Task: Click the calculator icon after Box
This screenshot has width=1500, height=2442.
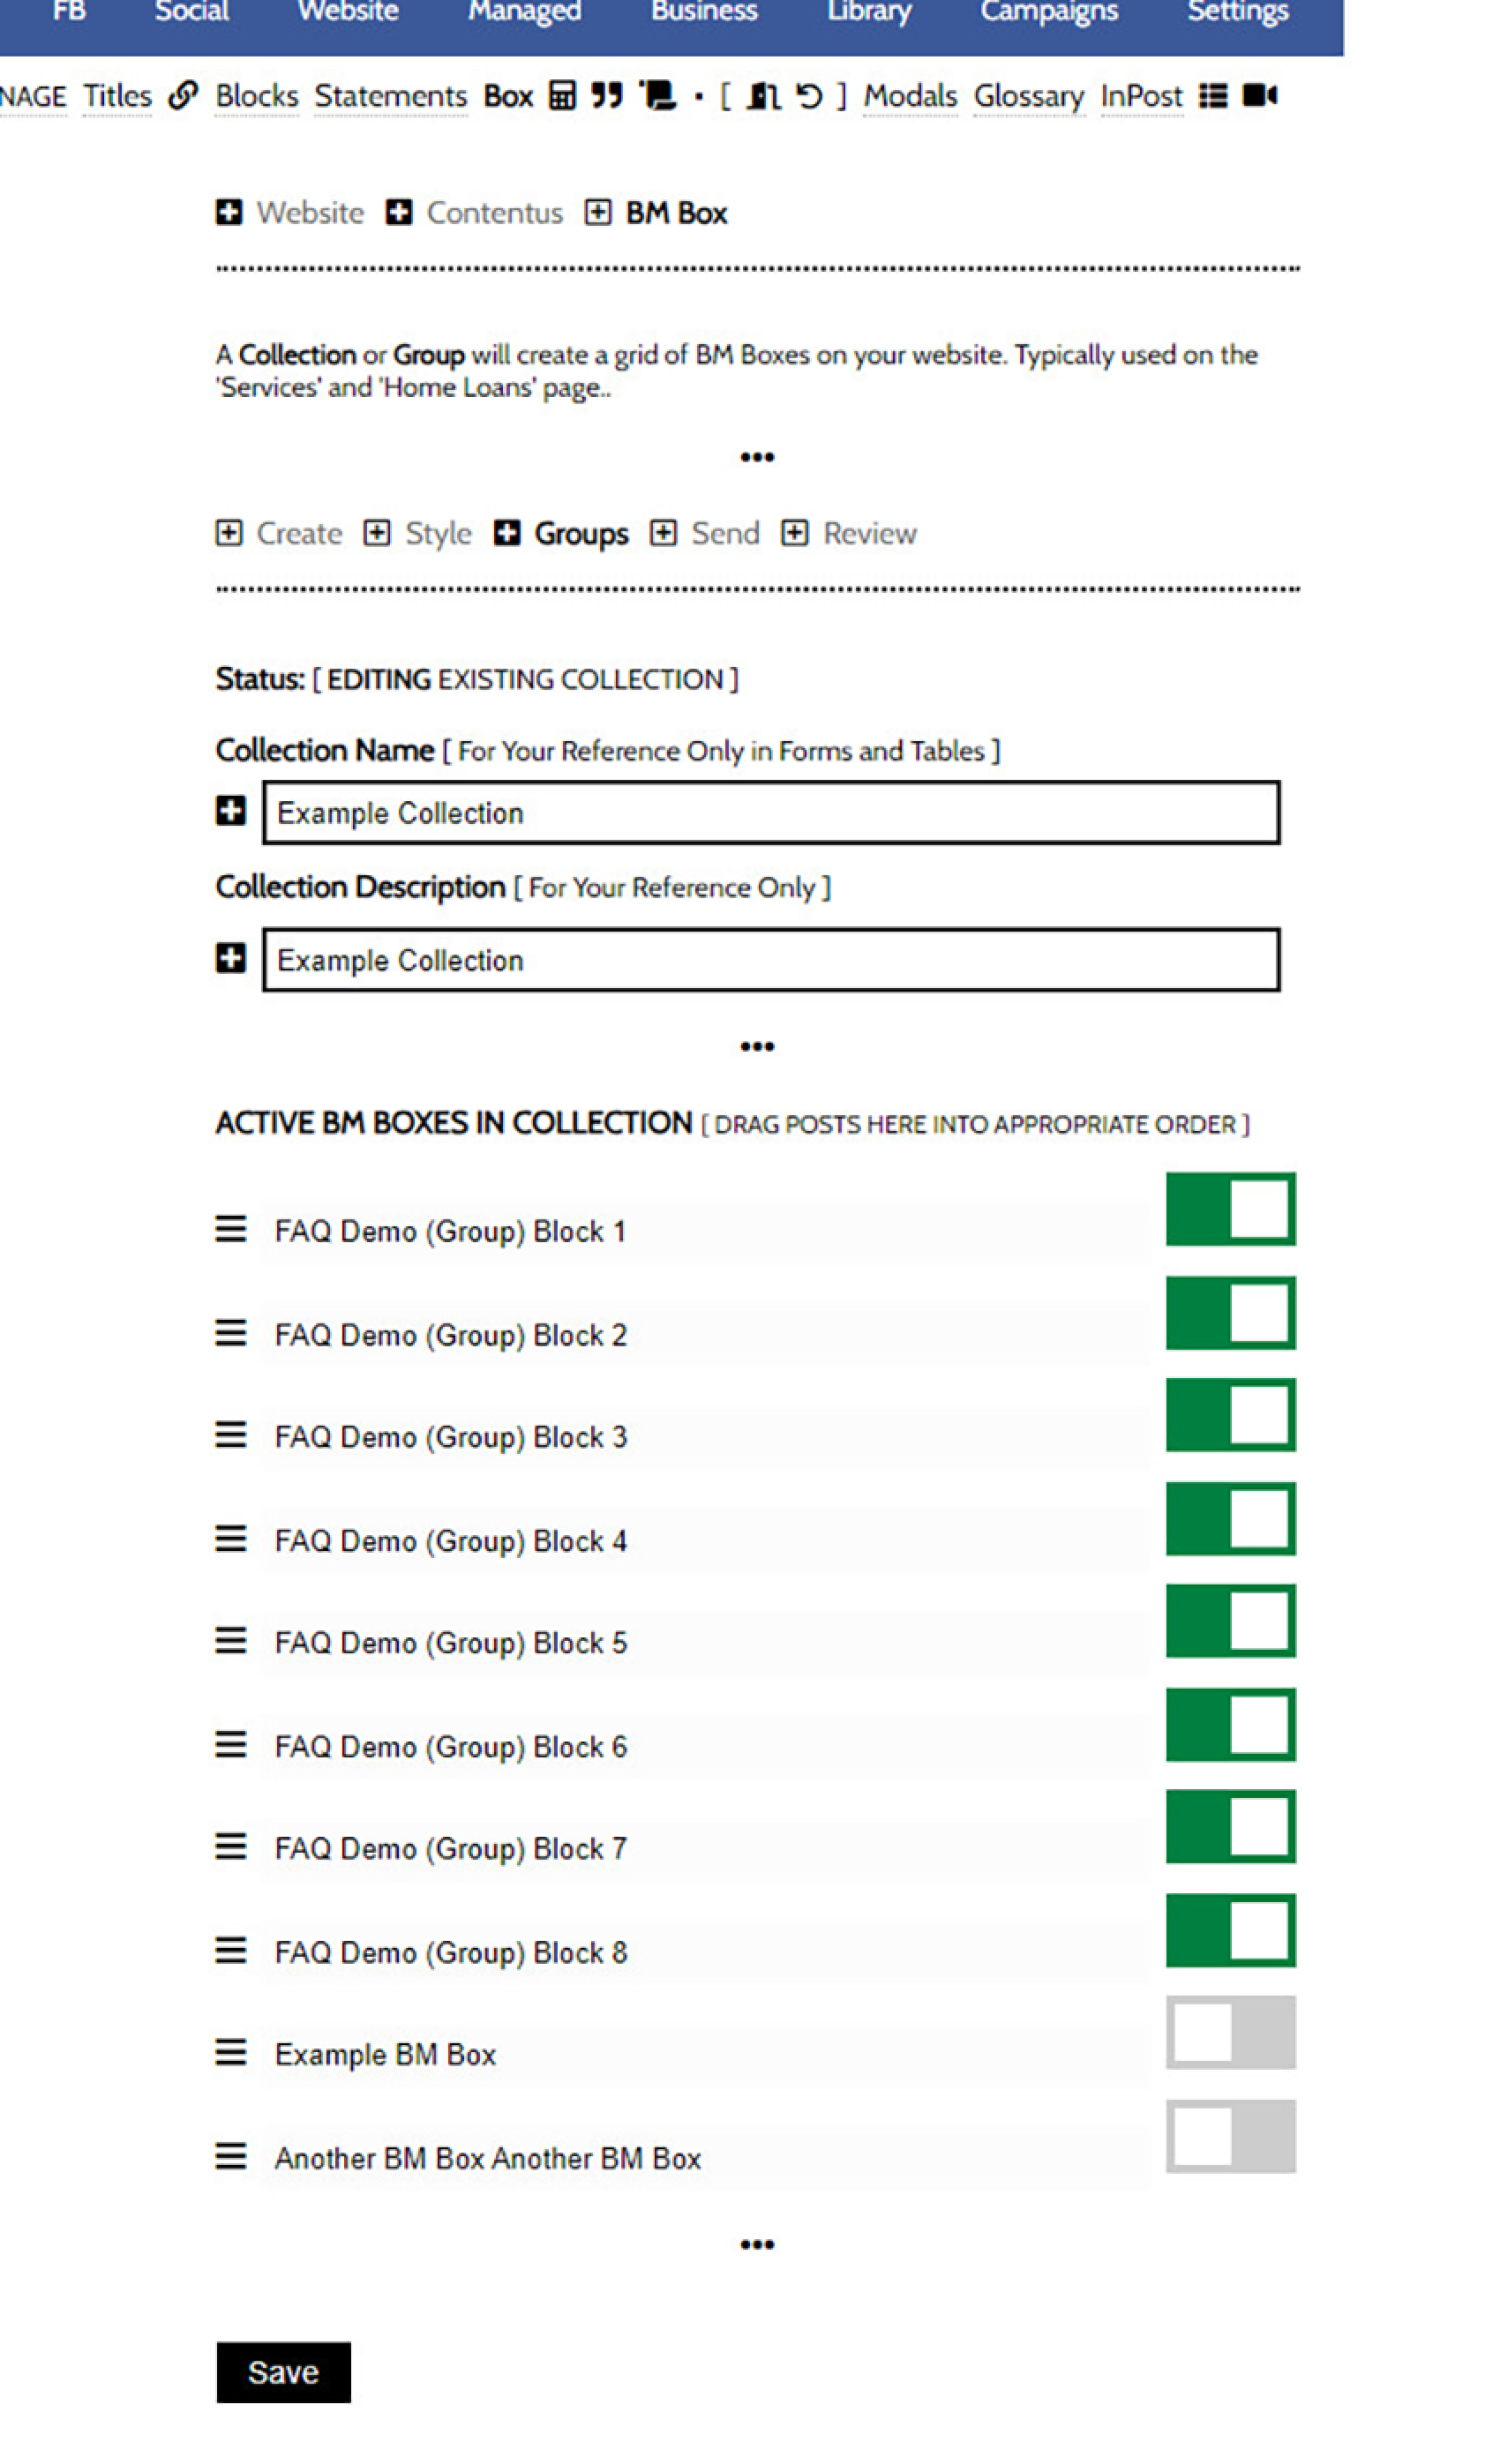Action: pos(563,96)
